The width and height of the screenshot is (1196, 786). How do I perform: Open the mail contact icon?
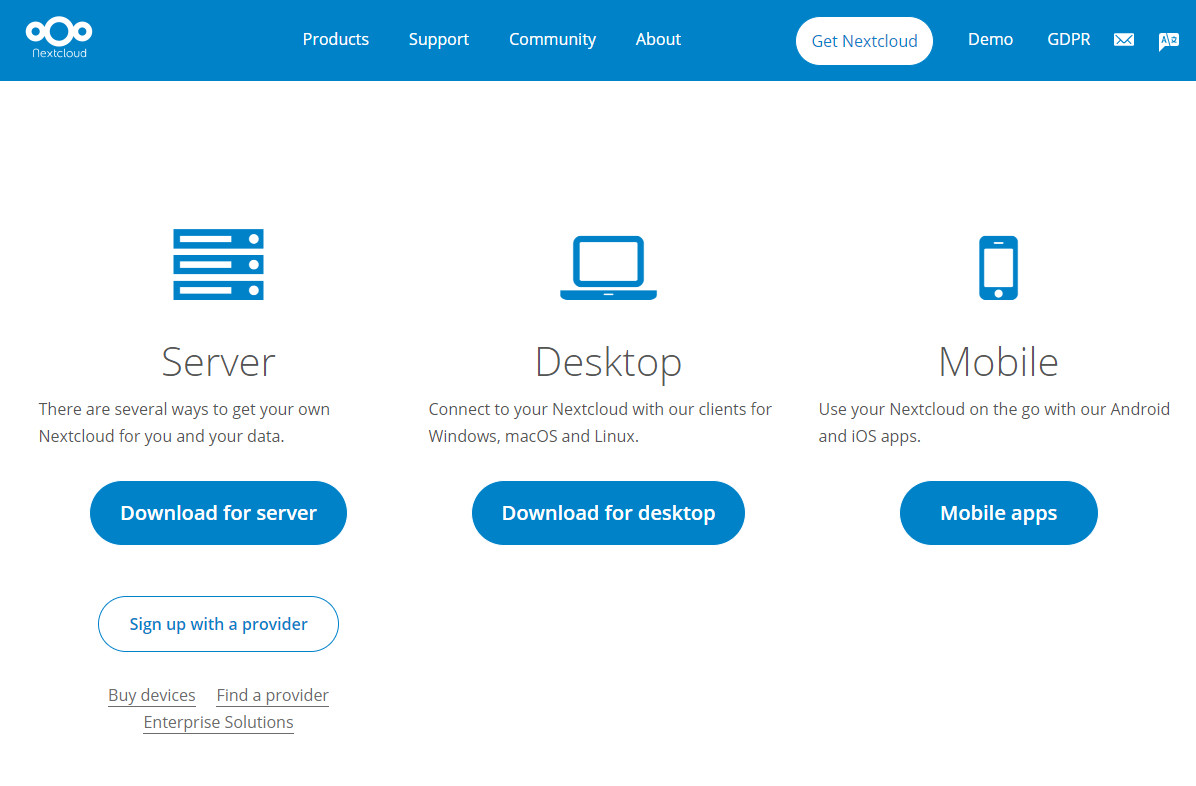(x=1124, y=40)
